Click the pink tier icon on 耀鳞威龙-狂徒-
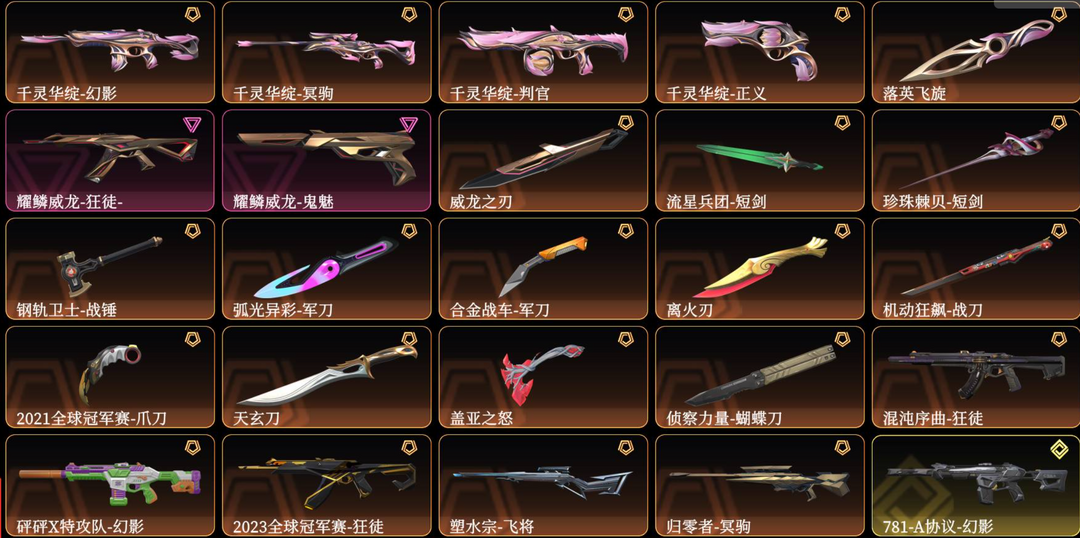This screenshot has height=538, width=1080. [x=192, y=125]
